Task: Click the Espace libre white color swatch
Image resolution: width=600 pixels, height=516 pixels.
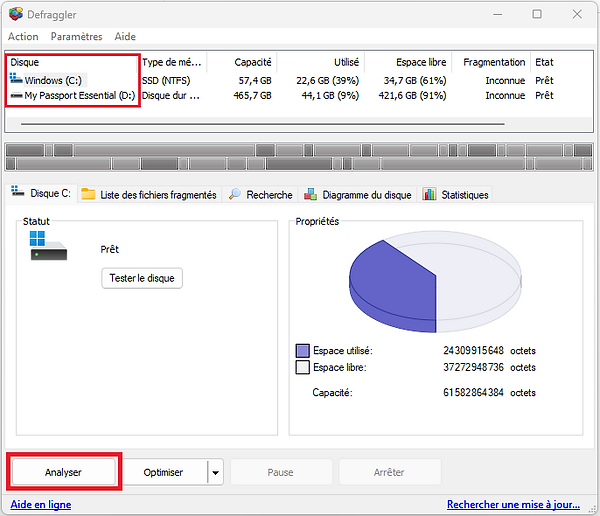Action: [302, 367]
